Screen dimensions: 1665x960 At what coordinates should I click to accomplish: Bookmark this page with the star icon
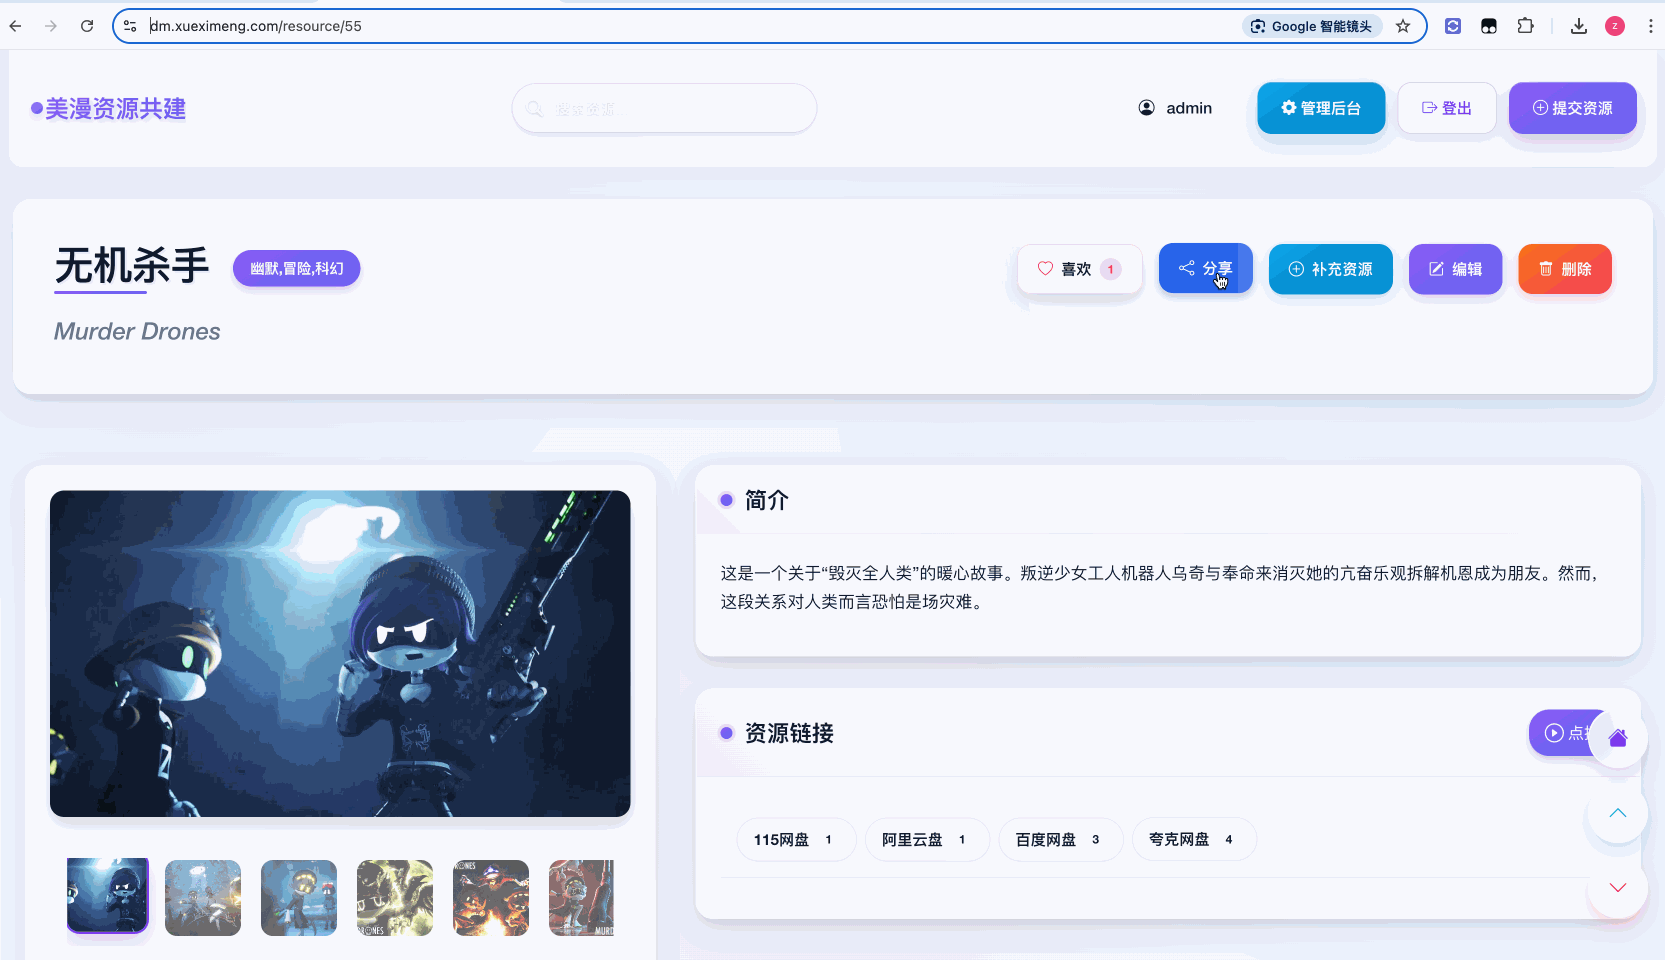[x=1403, y=26]
